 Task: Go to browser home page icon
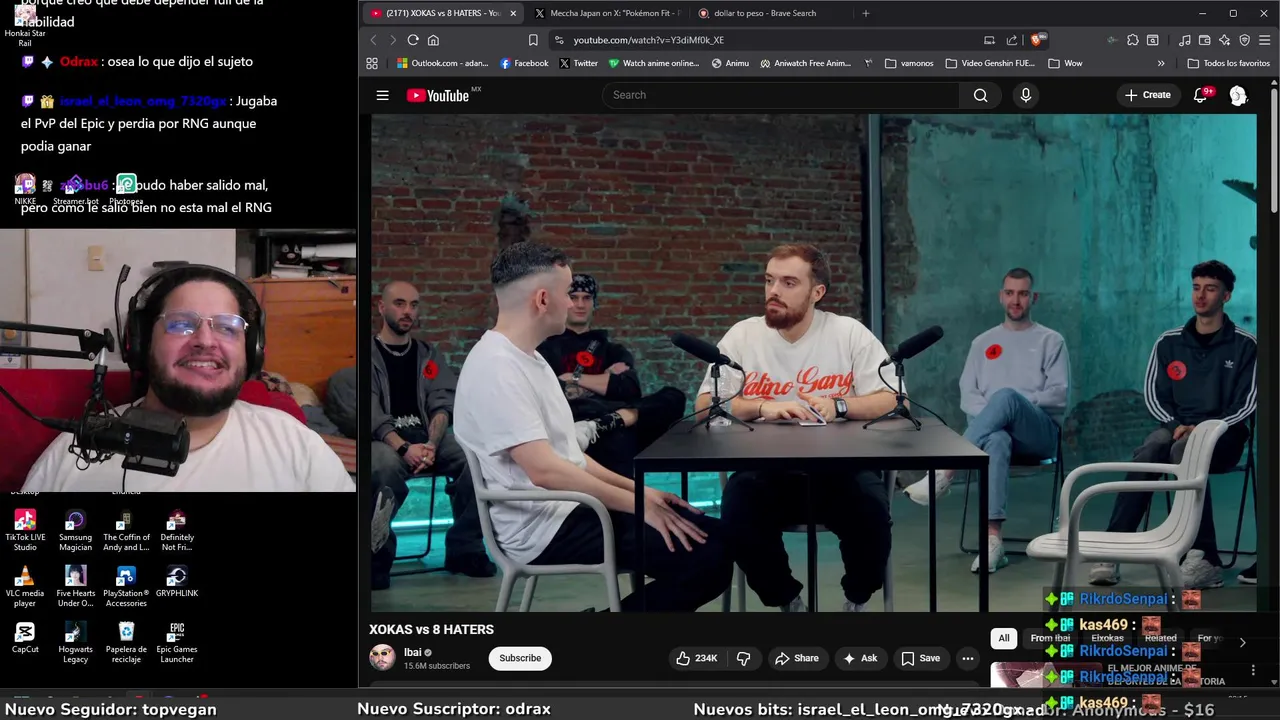tap(433, 40)
